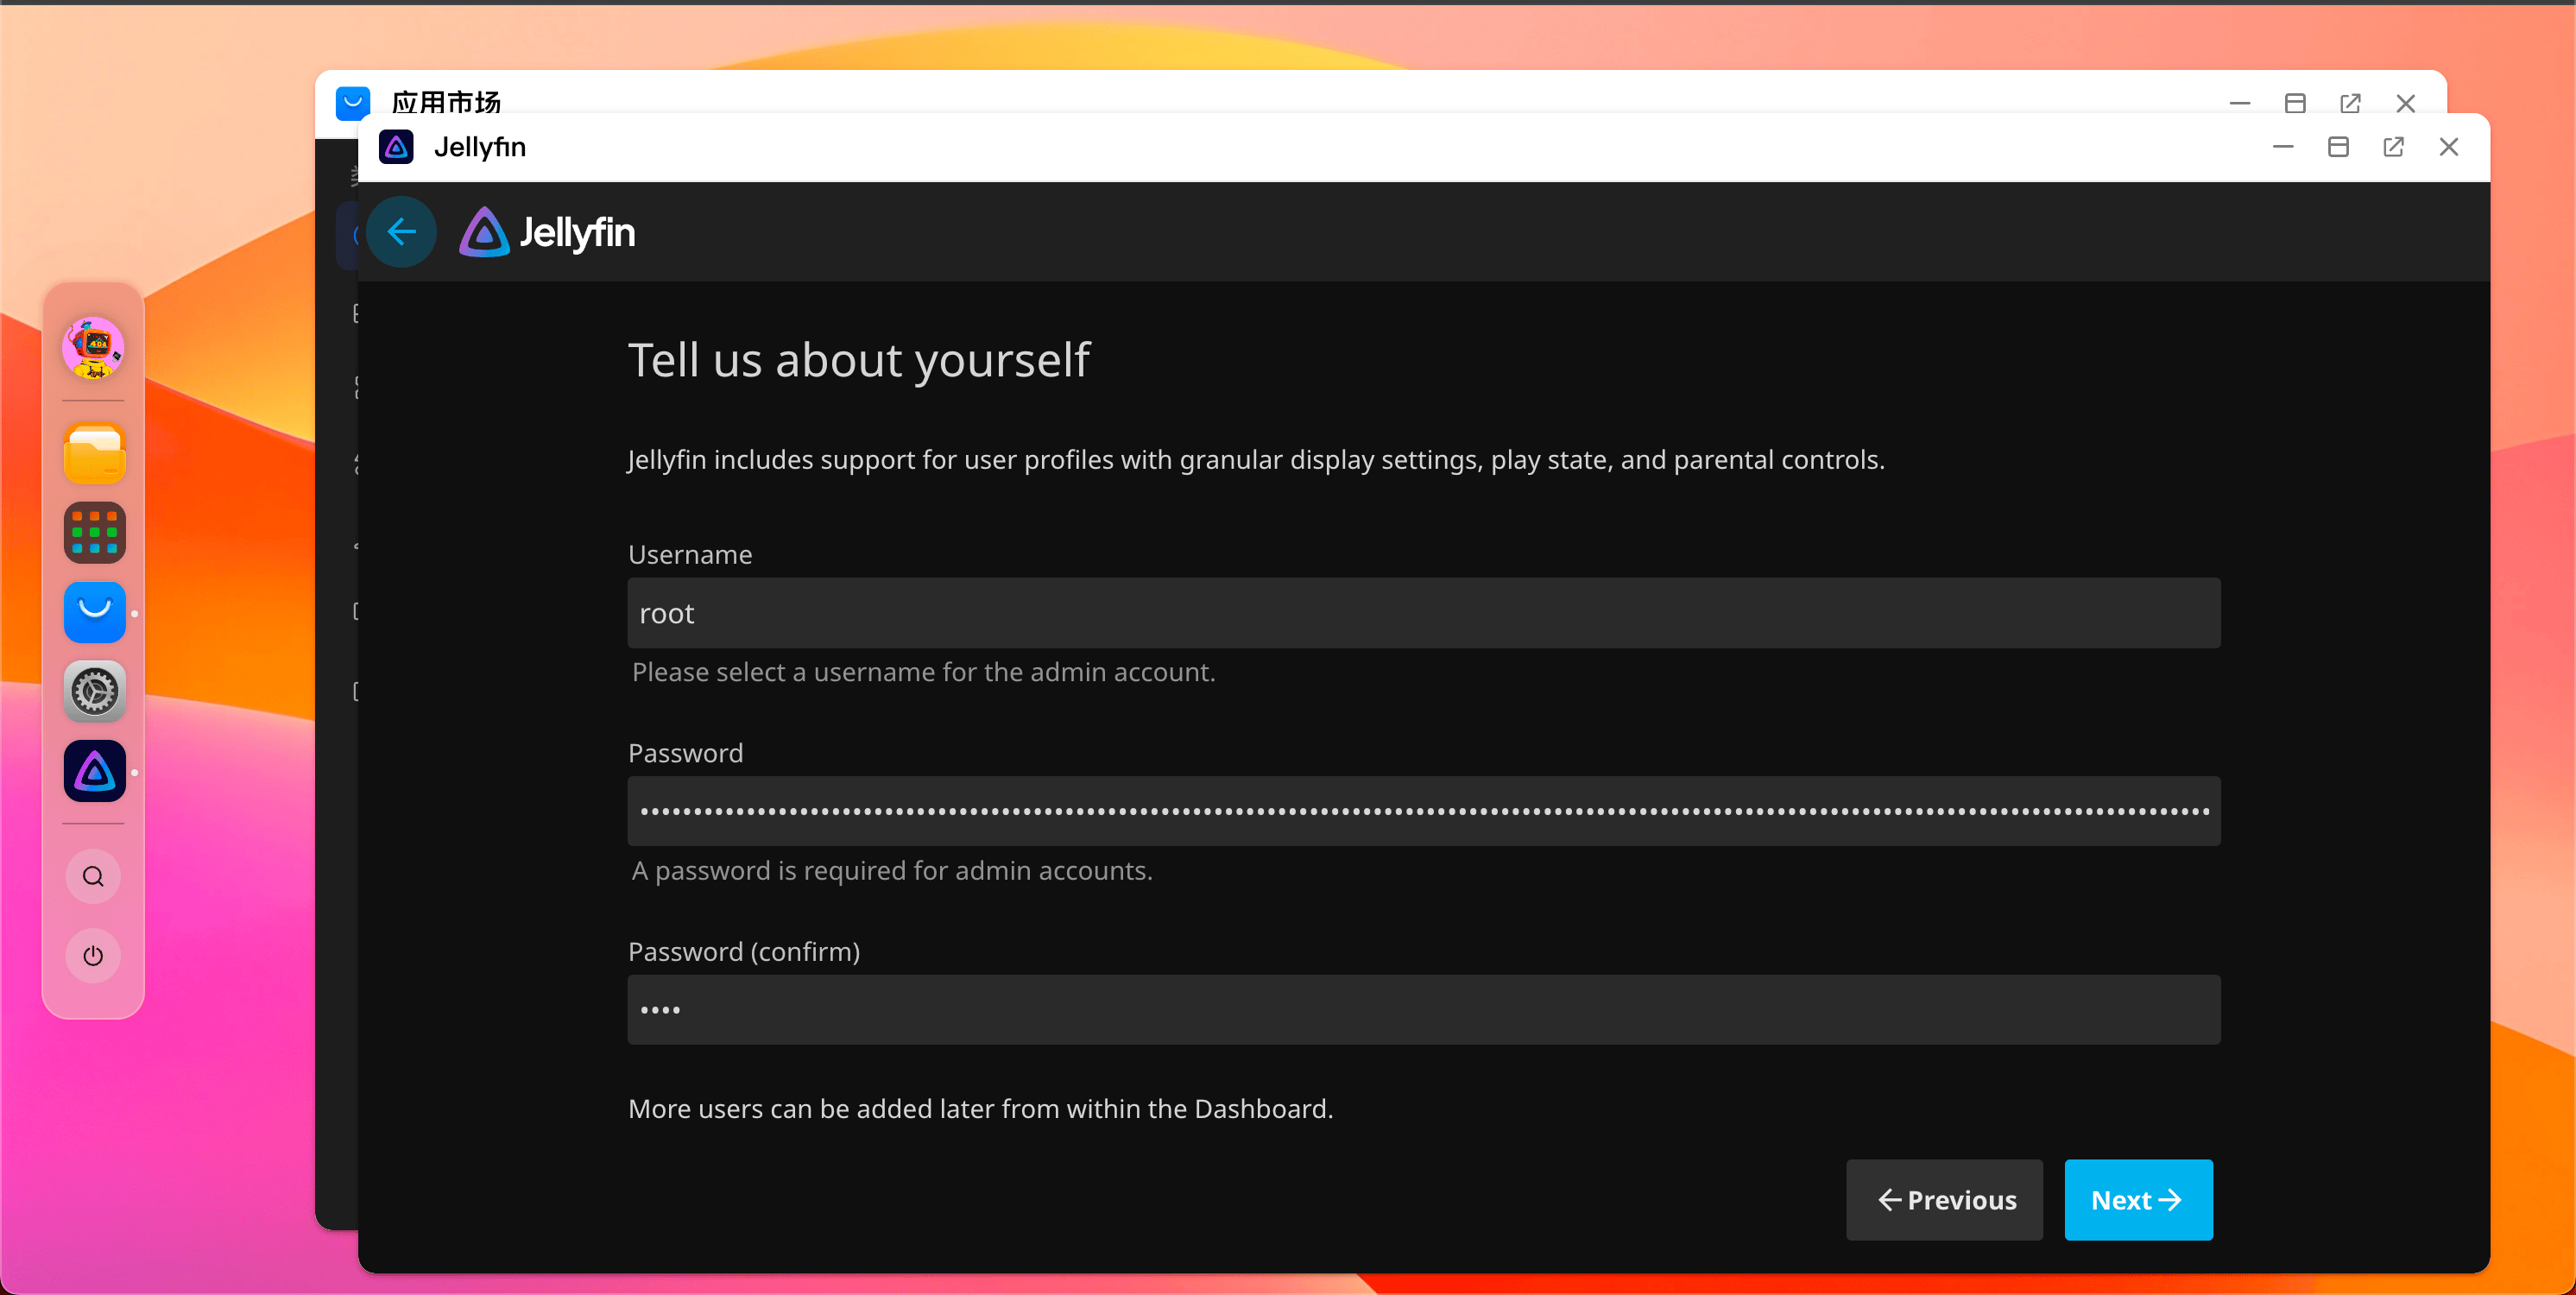
Task: Close the Jellyfin window
Action: click(2448, 147)
